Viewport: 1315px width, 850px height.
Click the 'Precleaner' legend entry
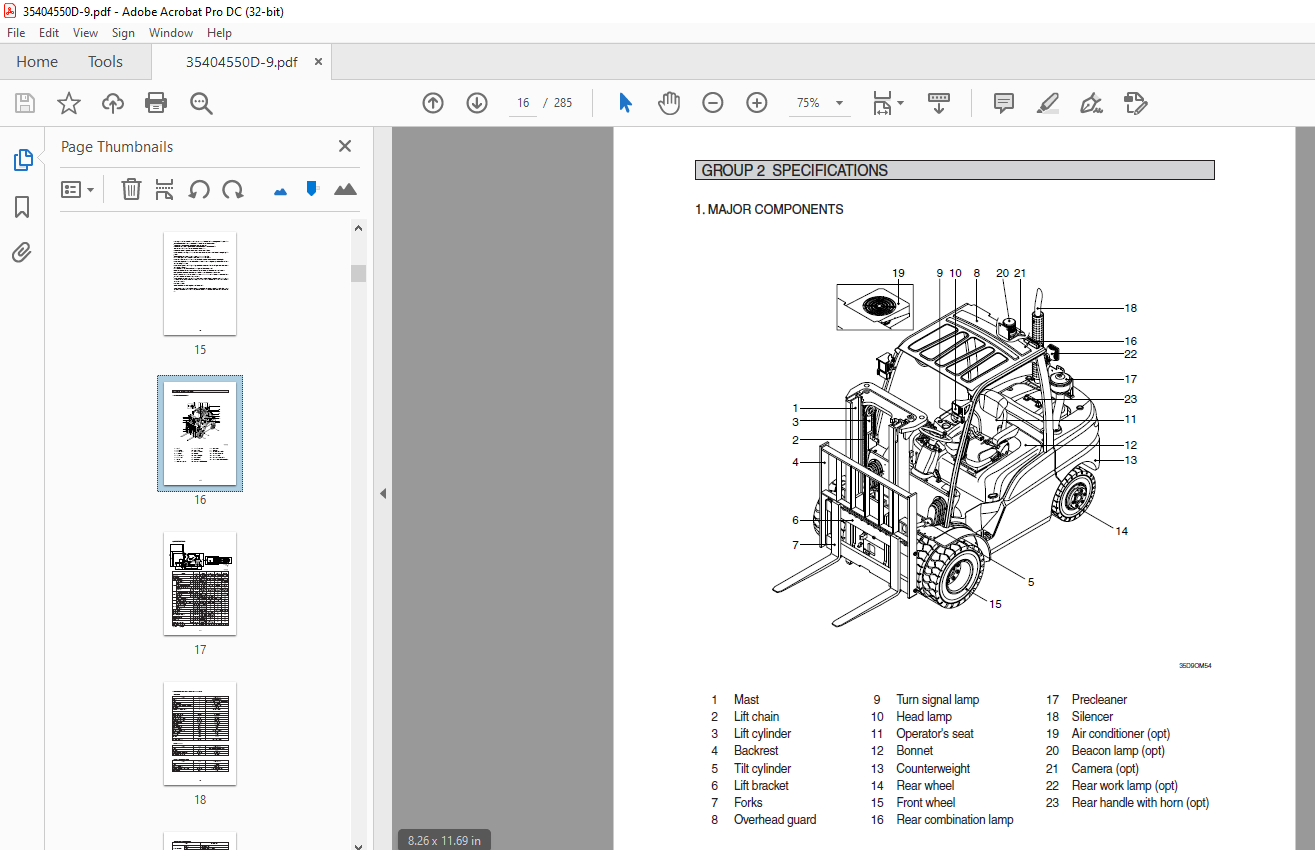1099,700
